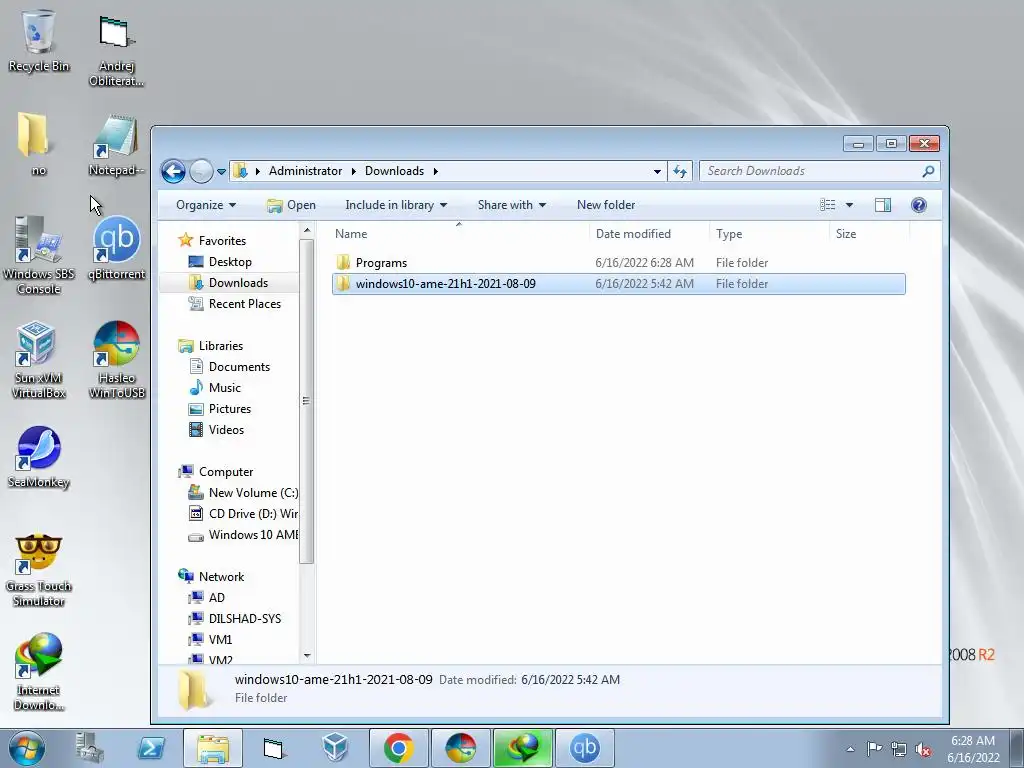Toggle the preview pane button
1024x768 pixels.
pyautogui.click(x=883, y=205)
